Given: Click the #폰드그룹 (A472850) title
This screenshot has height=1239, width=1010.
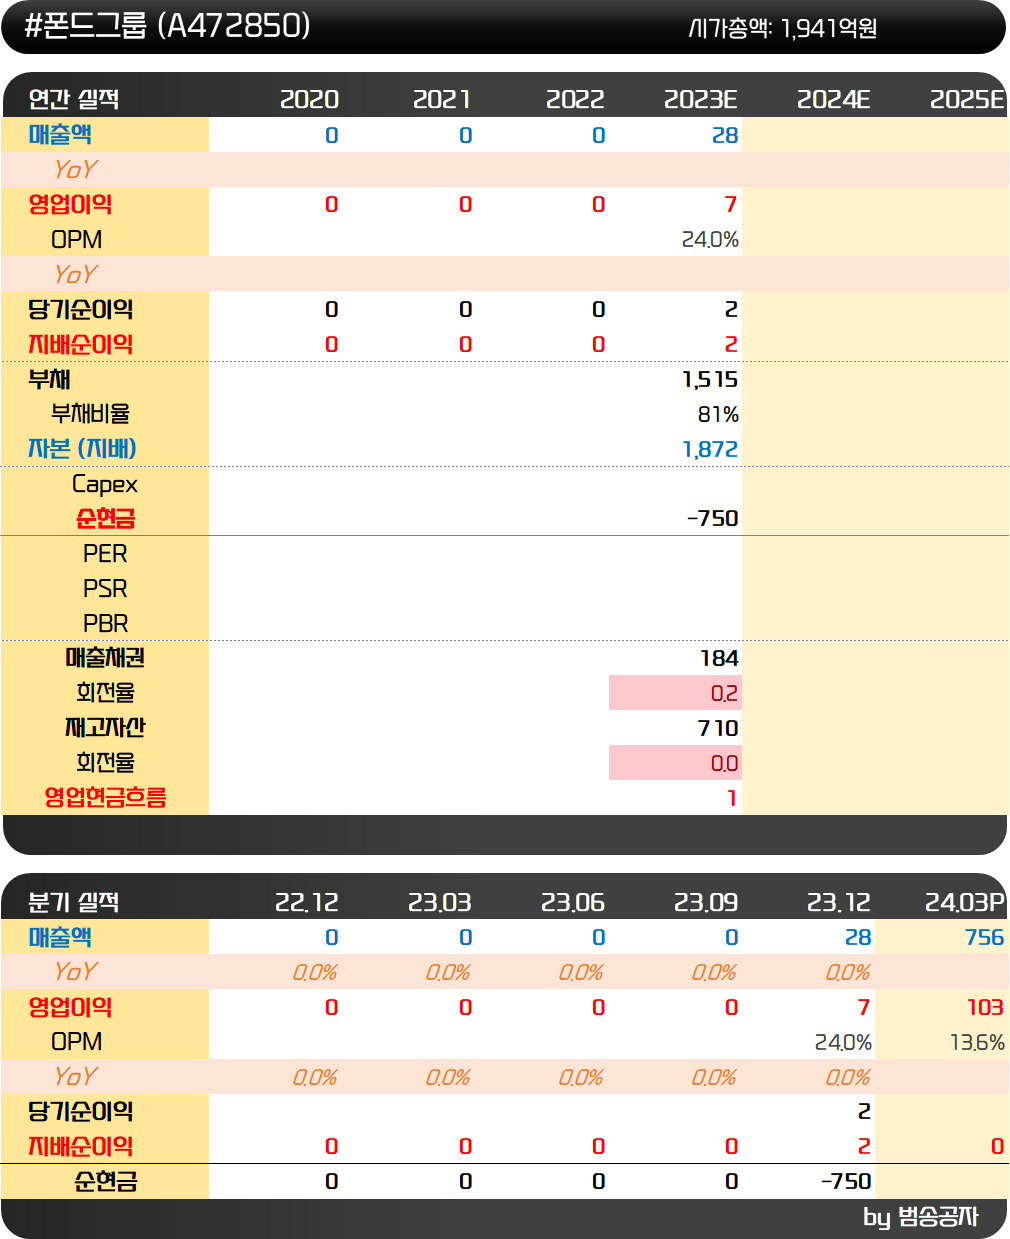Looking at the screenshot, I should pyautogui.click(x=166, y=26).
